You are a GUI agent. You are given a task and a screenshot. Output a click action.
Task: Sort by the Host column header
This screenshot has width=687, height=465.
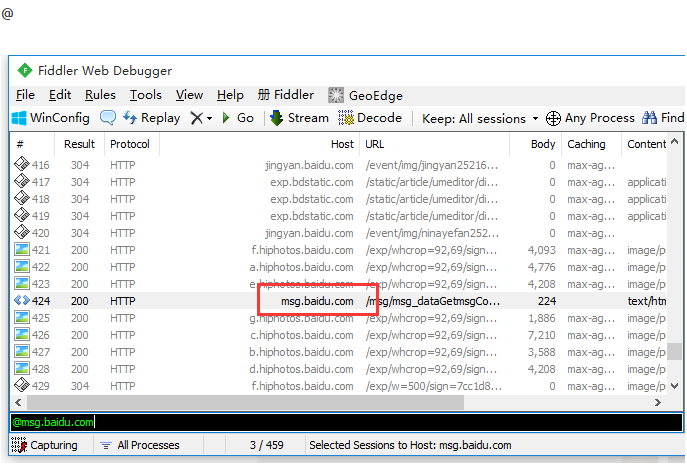pyautogui.click(x=259, y=144)
